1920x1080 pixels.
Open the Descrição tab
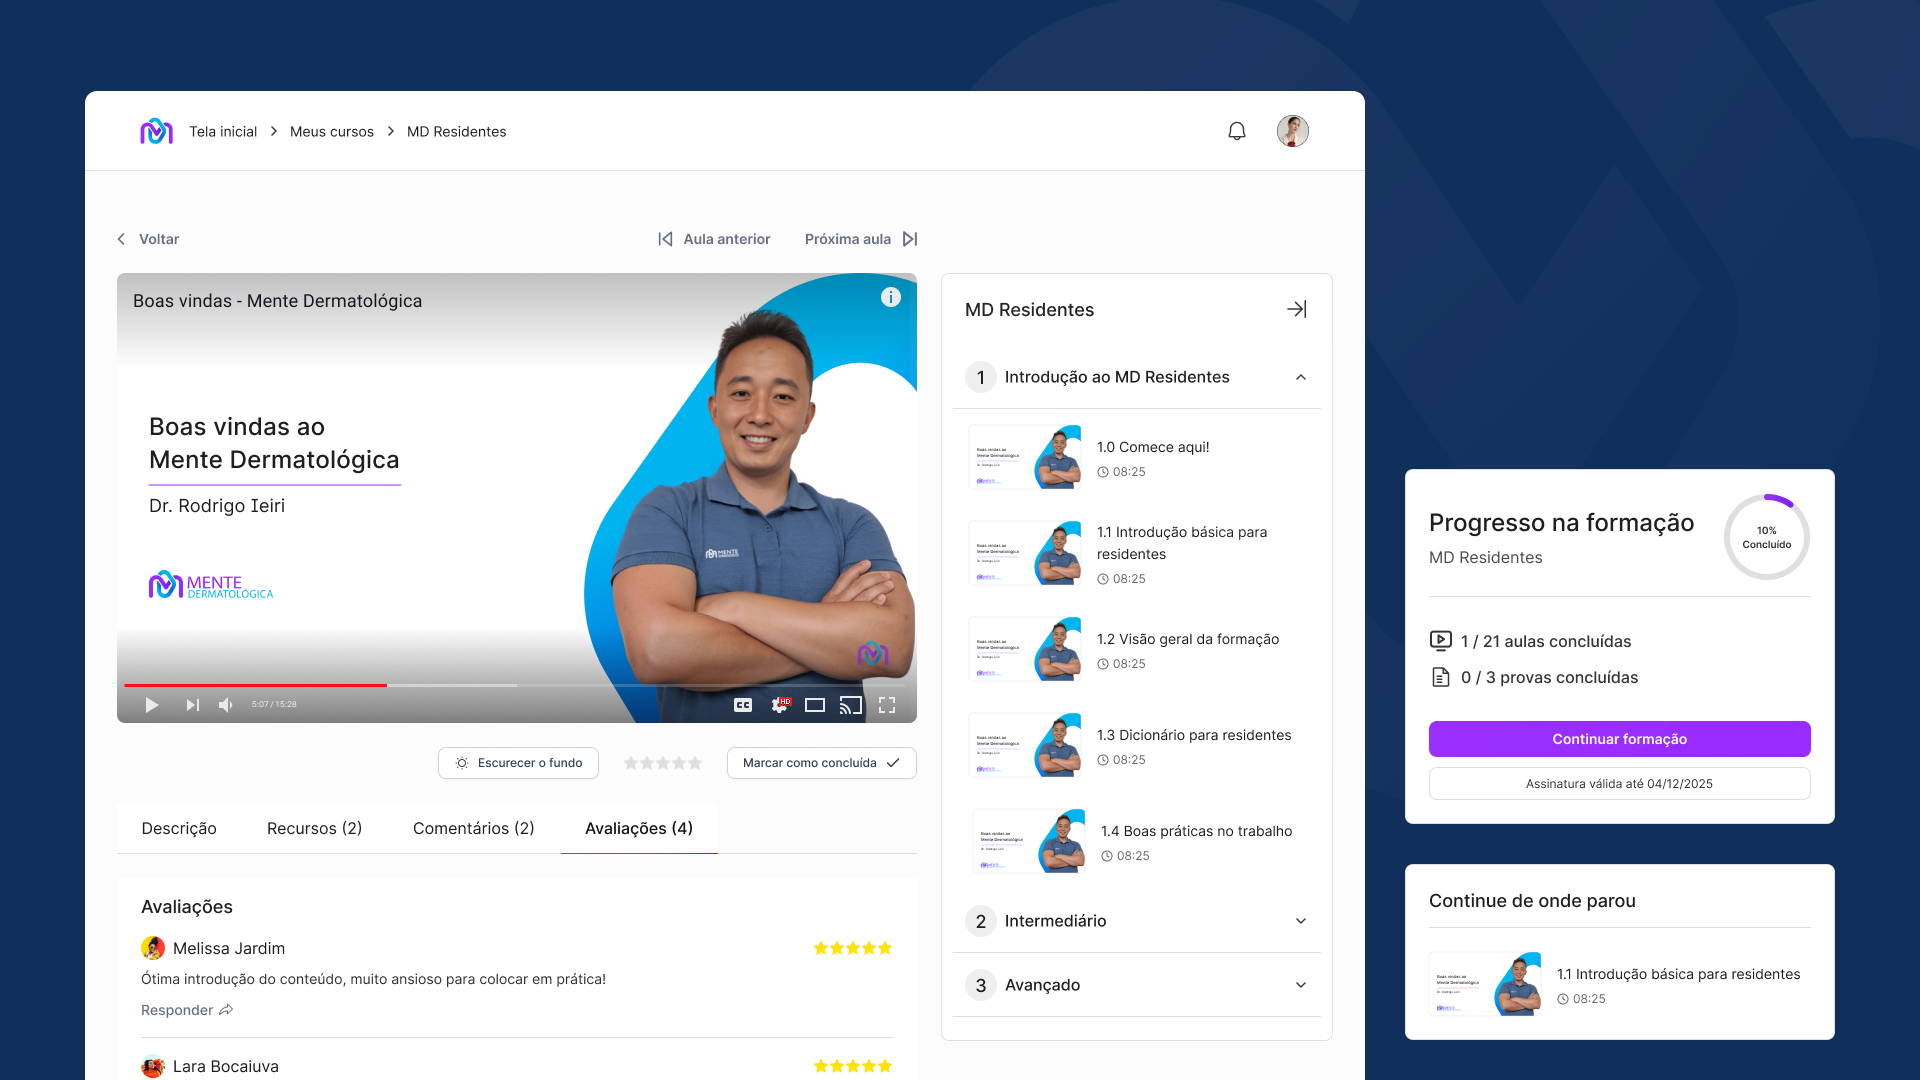pos(179,828)
